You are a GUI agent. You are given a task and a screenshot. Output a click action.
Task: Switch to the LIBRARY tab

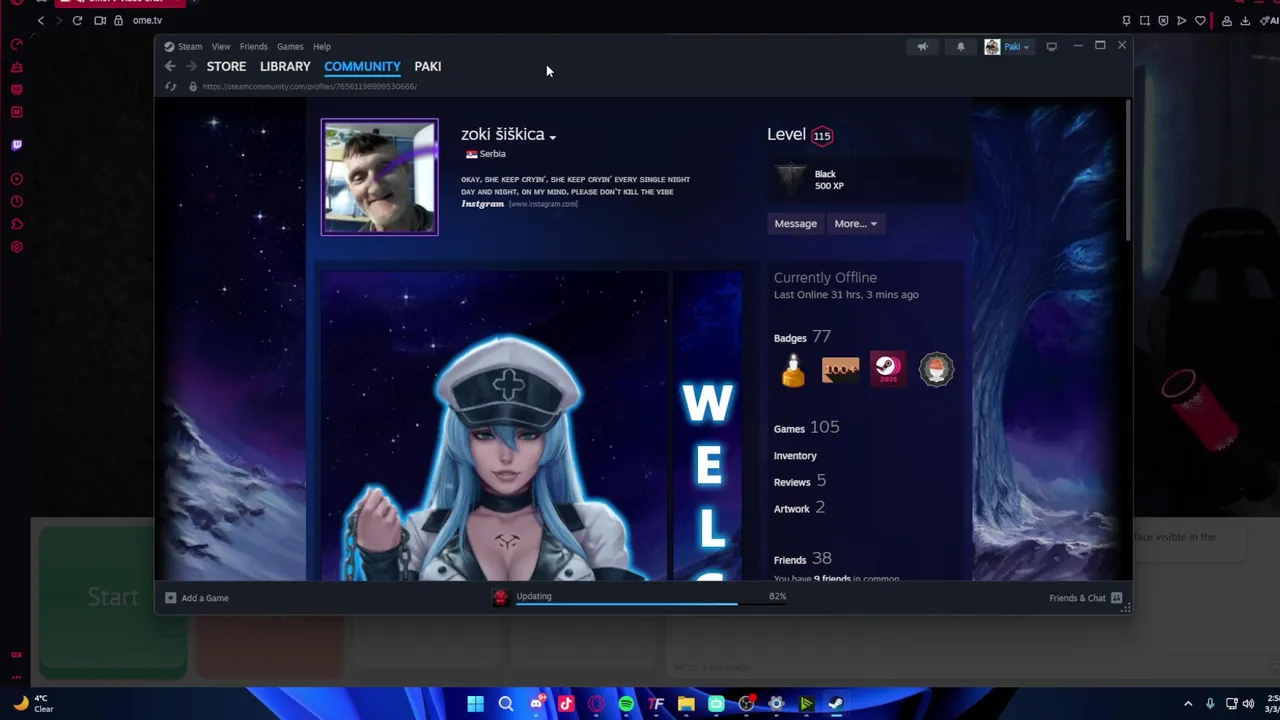[285, 66]
